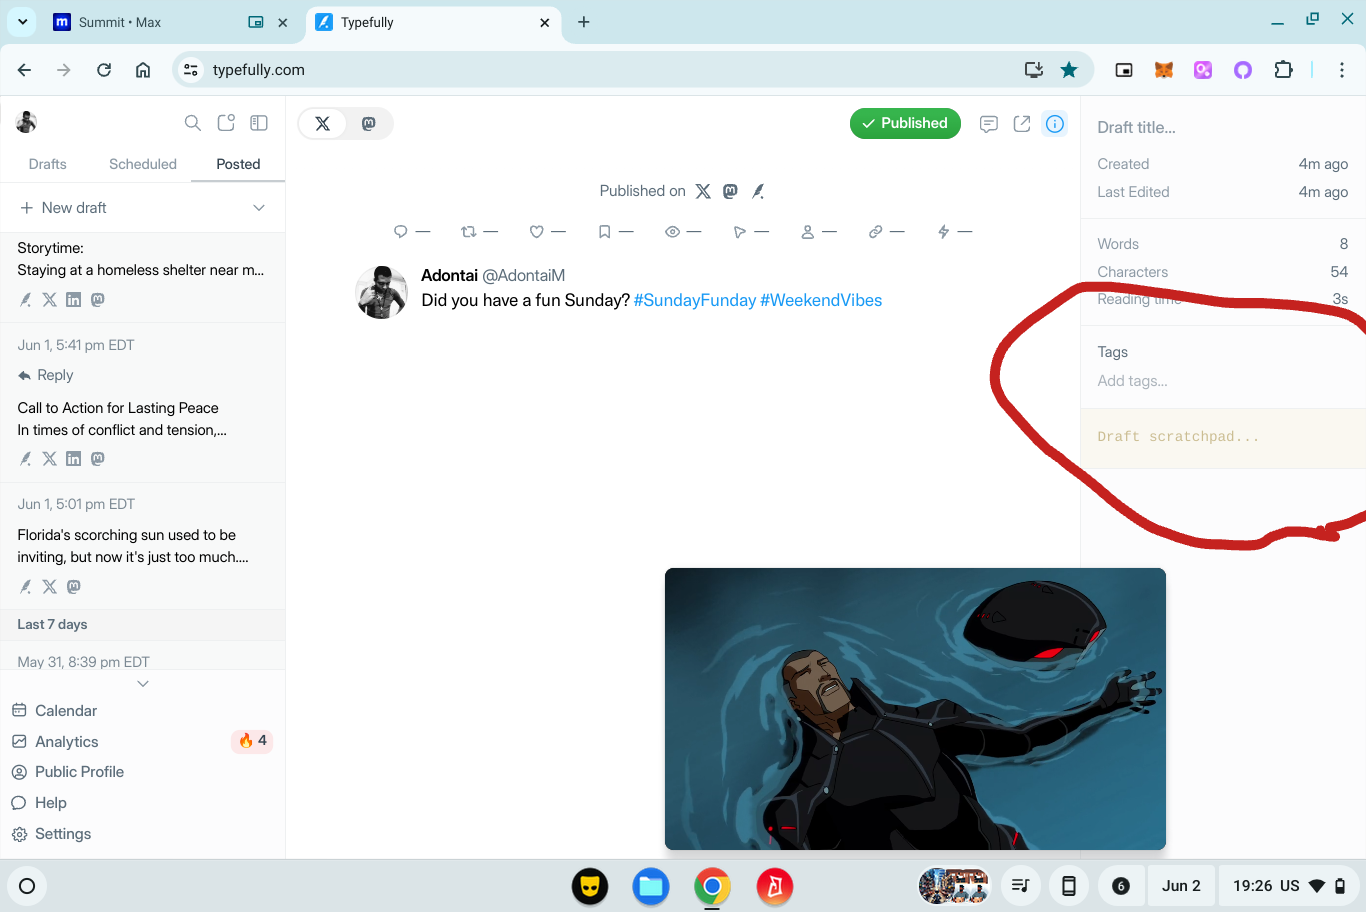
Task: Click the streak badge showing 4
Action: [252, 741]
